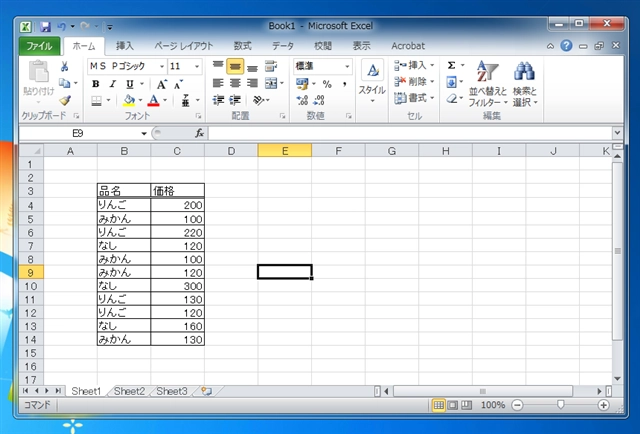Click 並べ替えとフィルター sort and filter button

click(x=487, y=84)
